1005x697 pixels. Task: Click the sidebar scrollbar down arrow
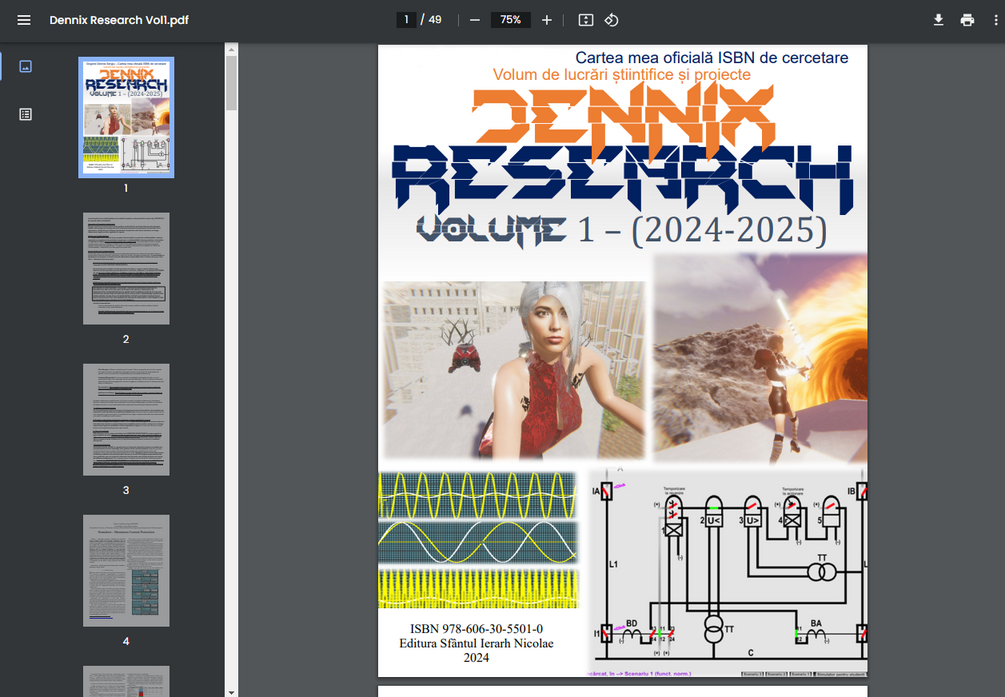pos(231,691)
